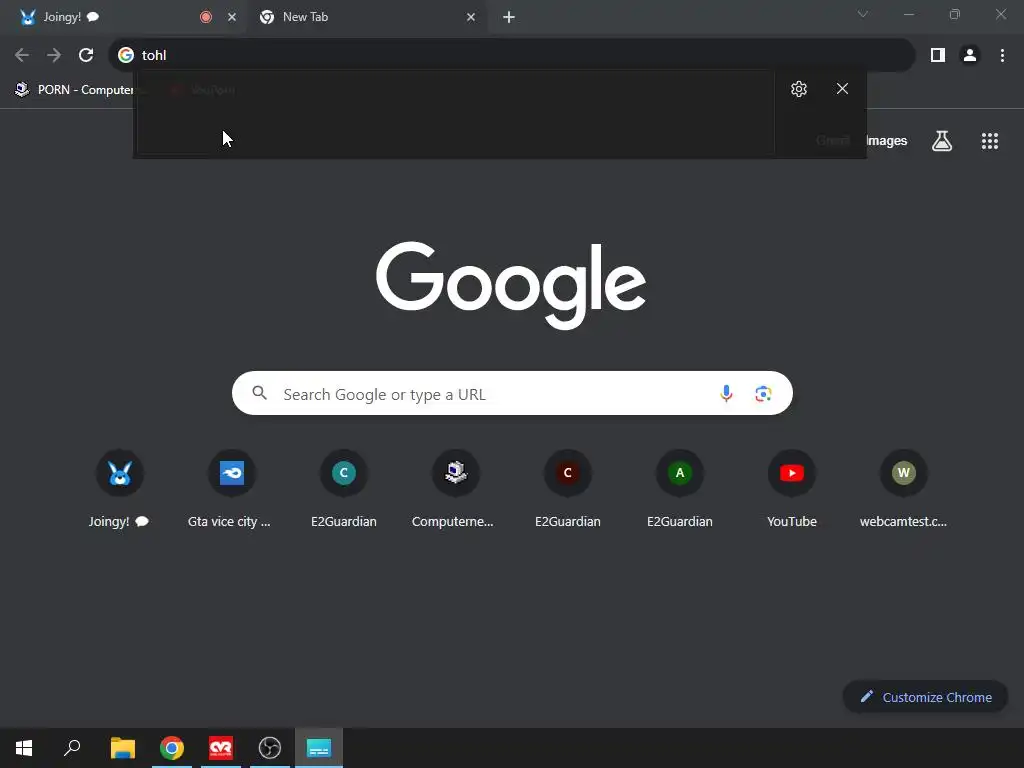Image resolution: width=1024 pixels, height=768 pixels.
Task: Go back using the browser back arrow
Action: coord(22,55)
